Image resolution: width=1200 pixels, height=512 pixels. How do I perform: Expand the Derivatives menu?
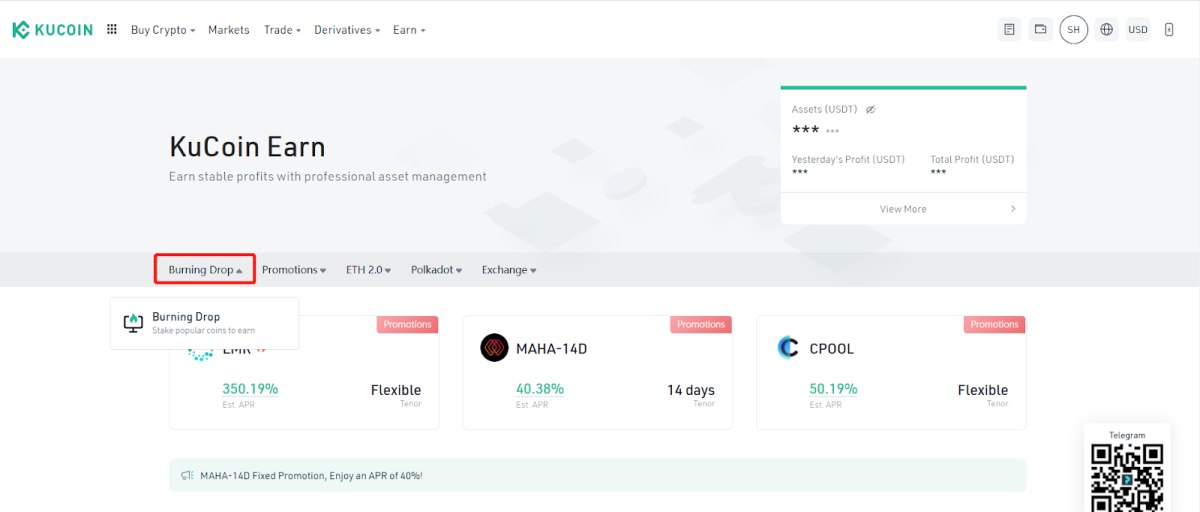pos(347,30)
